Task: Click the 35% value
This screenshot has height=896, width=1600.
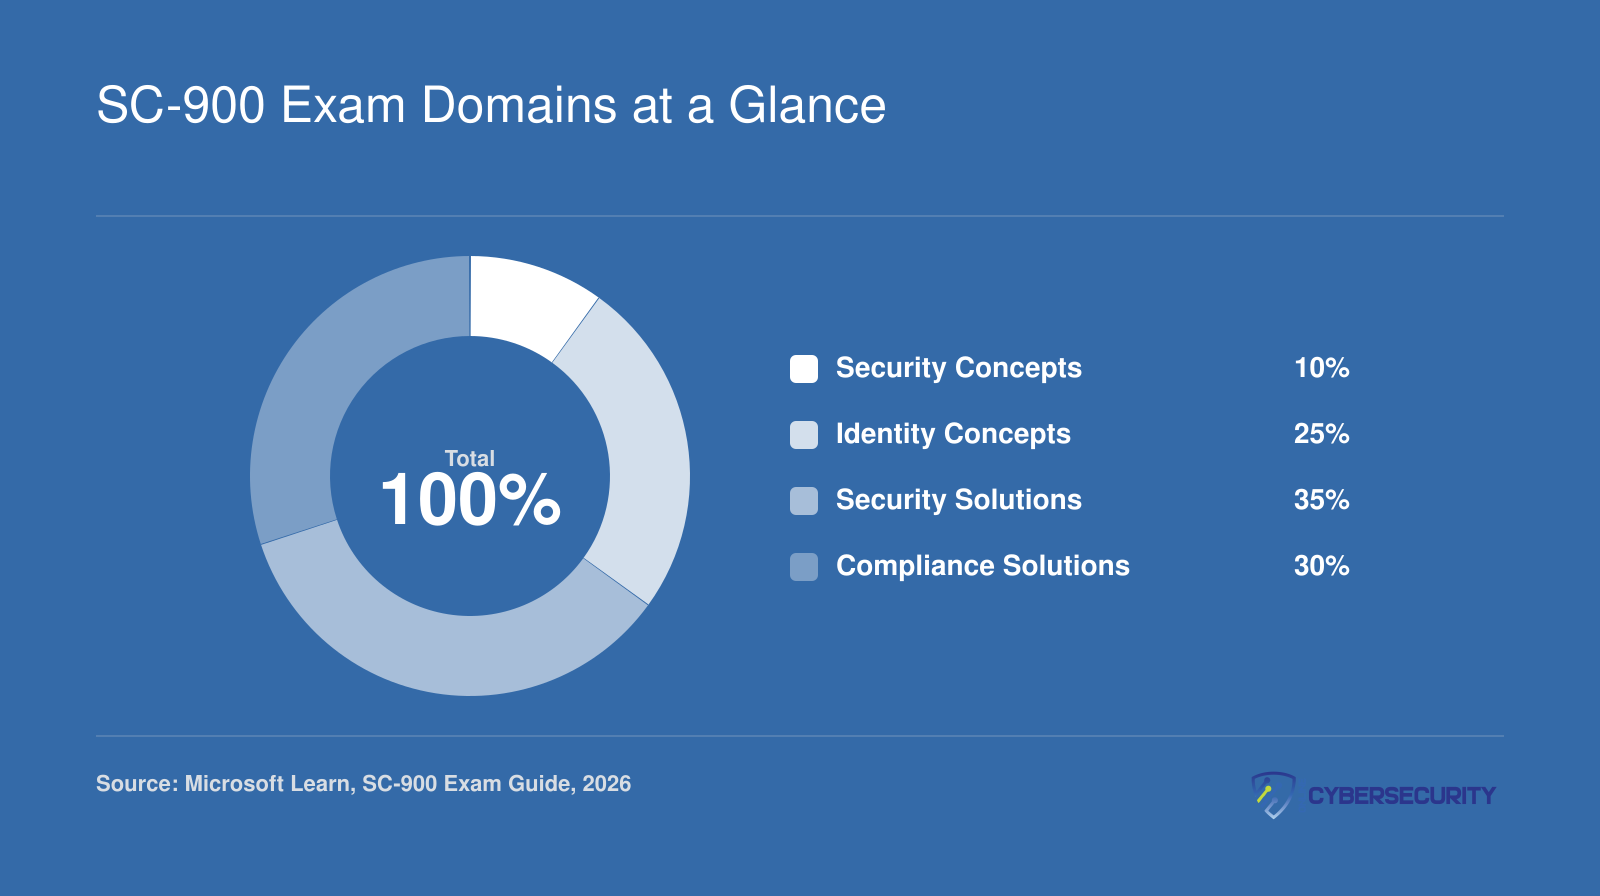Action: click(1321, 500)
